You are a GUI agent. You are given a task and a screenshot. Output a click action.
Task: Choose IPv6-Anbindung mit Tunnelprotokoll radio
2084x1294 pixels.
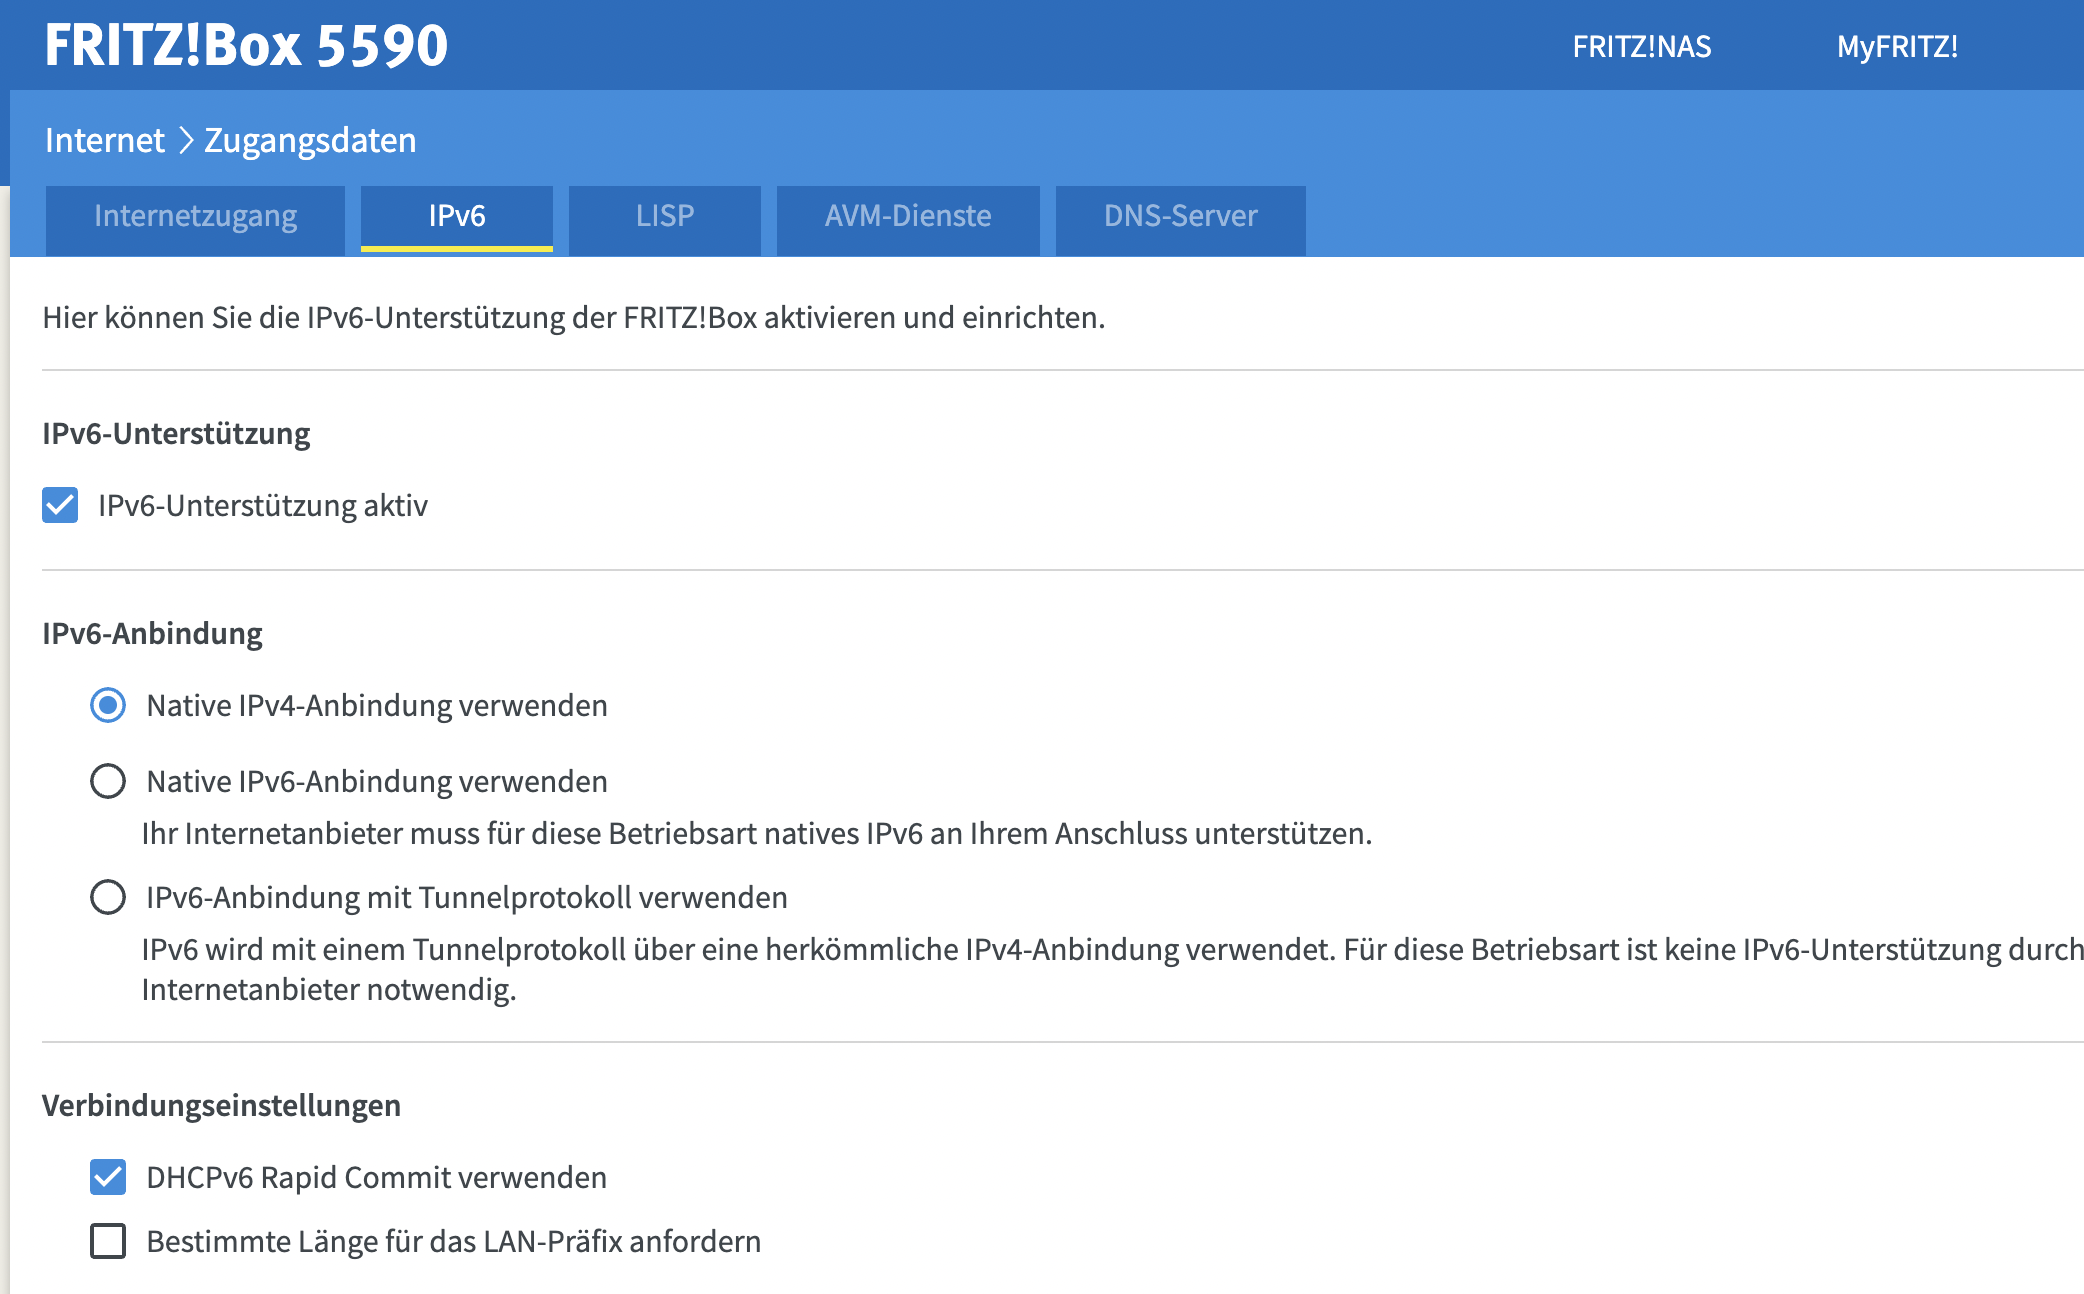coord(108,897)
